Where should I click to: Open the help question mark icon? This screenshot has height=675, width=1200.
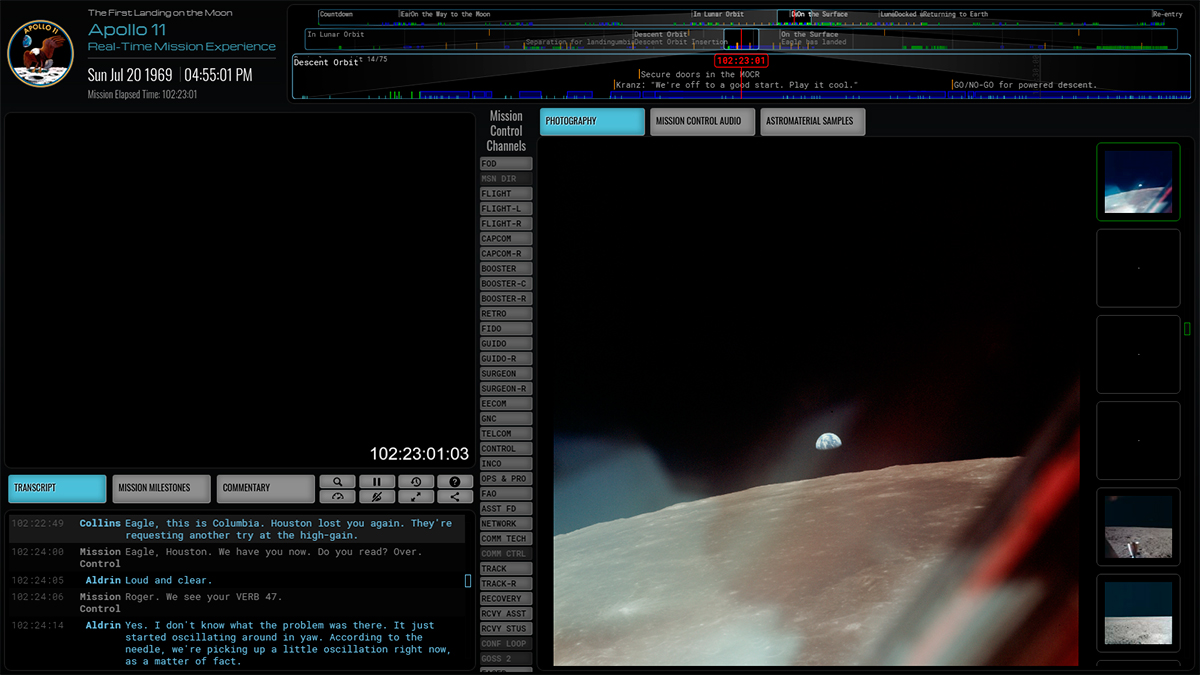[x=455, y=482]
